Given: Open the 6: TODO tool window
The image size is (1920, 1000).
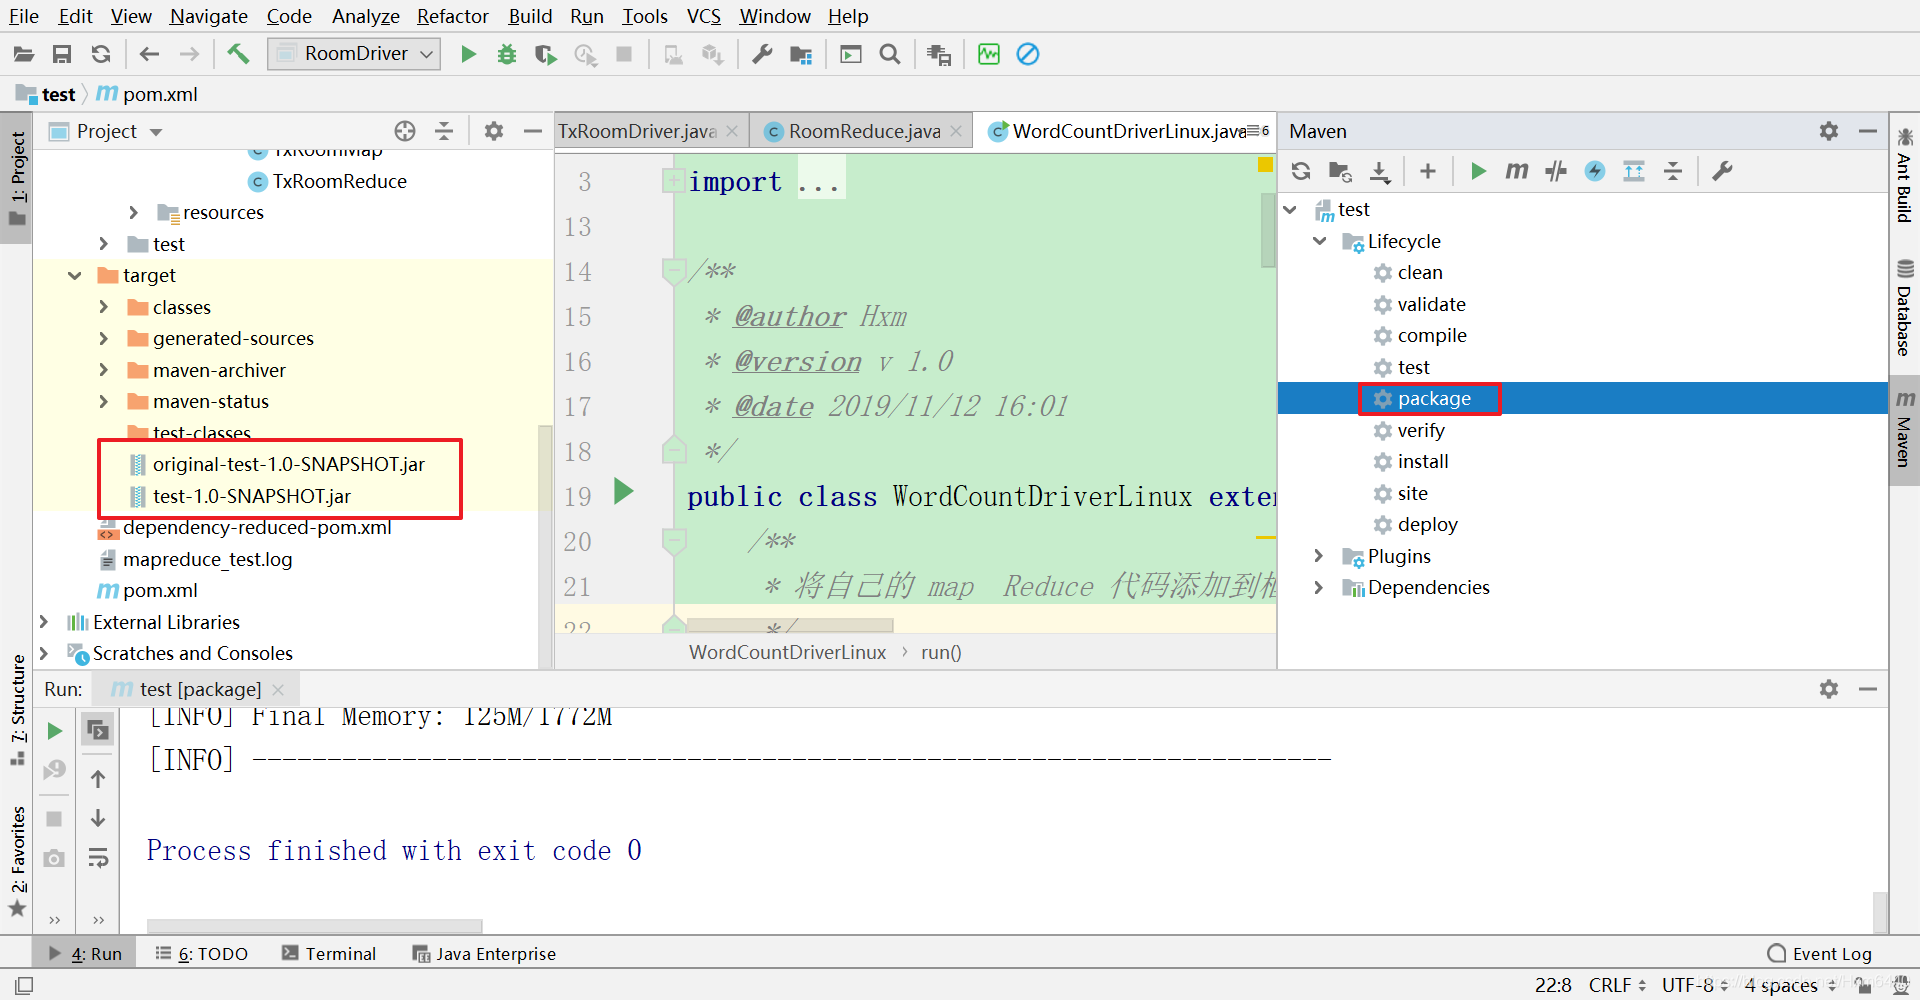Looking at the screenshot, I should coord(201,953).
